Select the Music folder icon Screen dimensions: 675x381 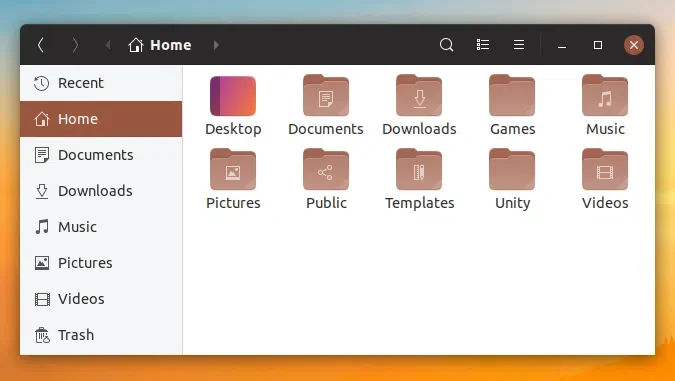tap(605, 95)
